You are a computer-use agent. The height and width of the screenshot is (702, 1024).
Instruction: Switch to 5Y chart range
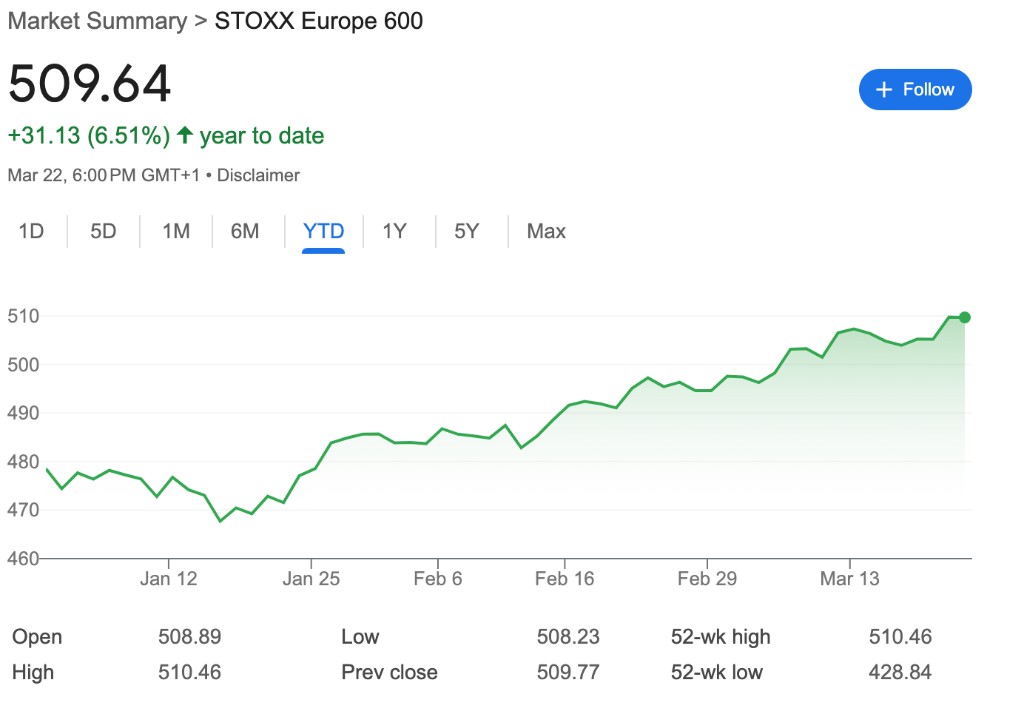(x=467, y=231)
